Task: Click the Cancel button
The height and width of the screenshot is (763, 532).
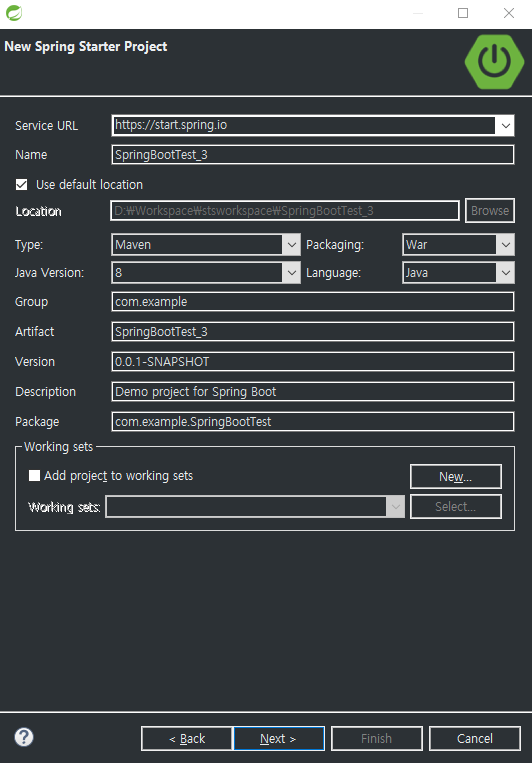Action: [475, 739]
